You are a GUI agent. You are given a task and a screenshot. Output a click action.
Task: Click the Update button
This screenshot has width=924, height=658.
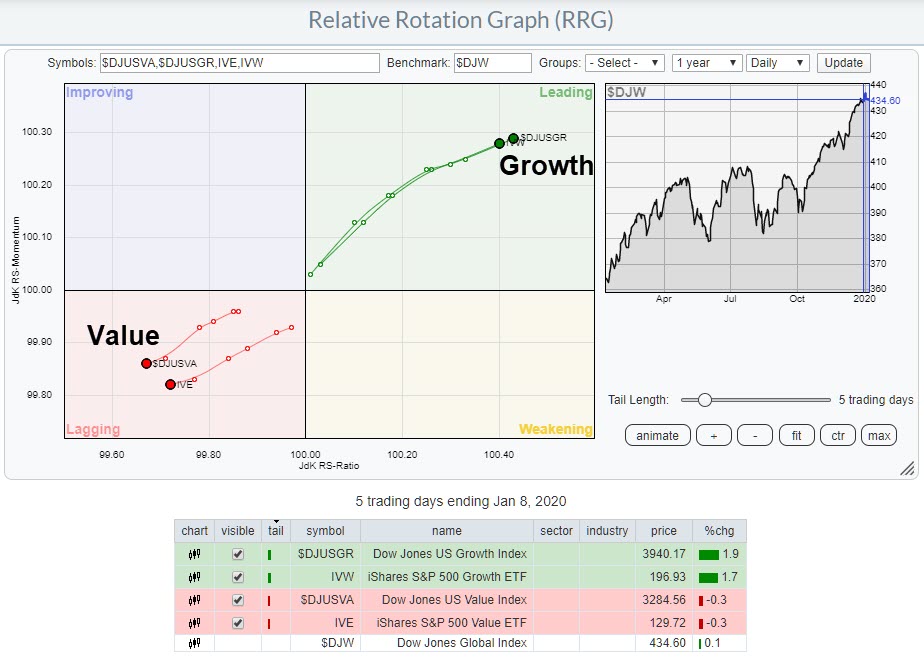coord(843,63)
